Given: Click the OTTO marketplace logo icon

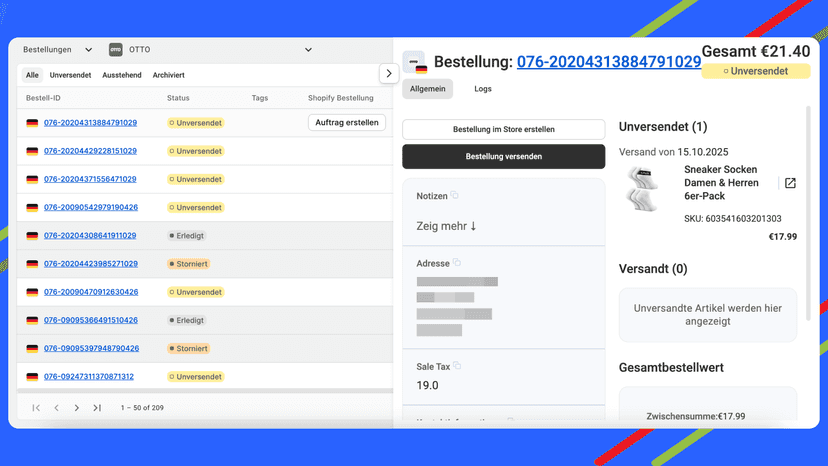Looking at the screenshot, I should tap(116, 50).
